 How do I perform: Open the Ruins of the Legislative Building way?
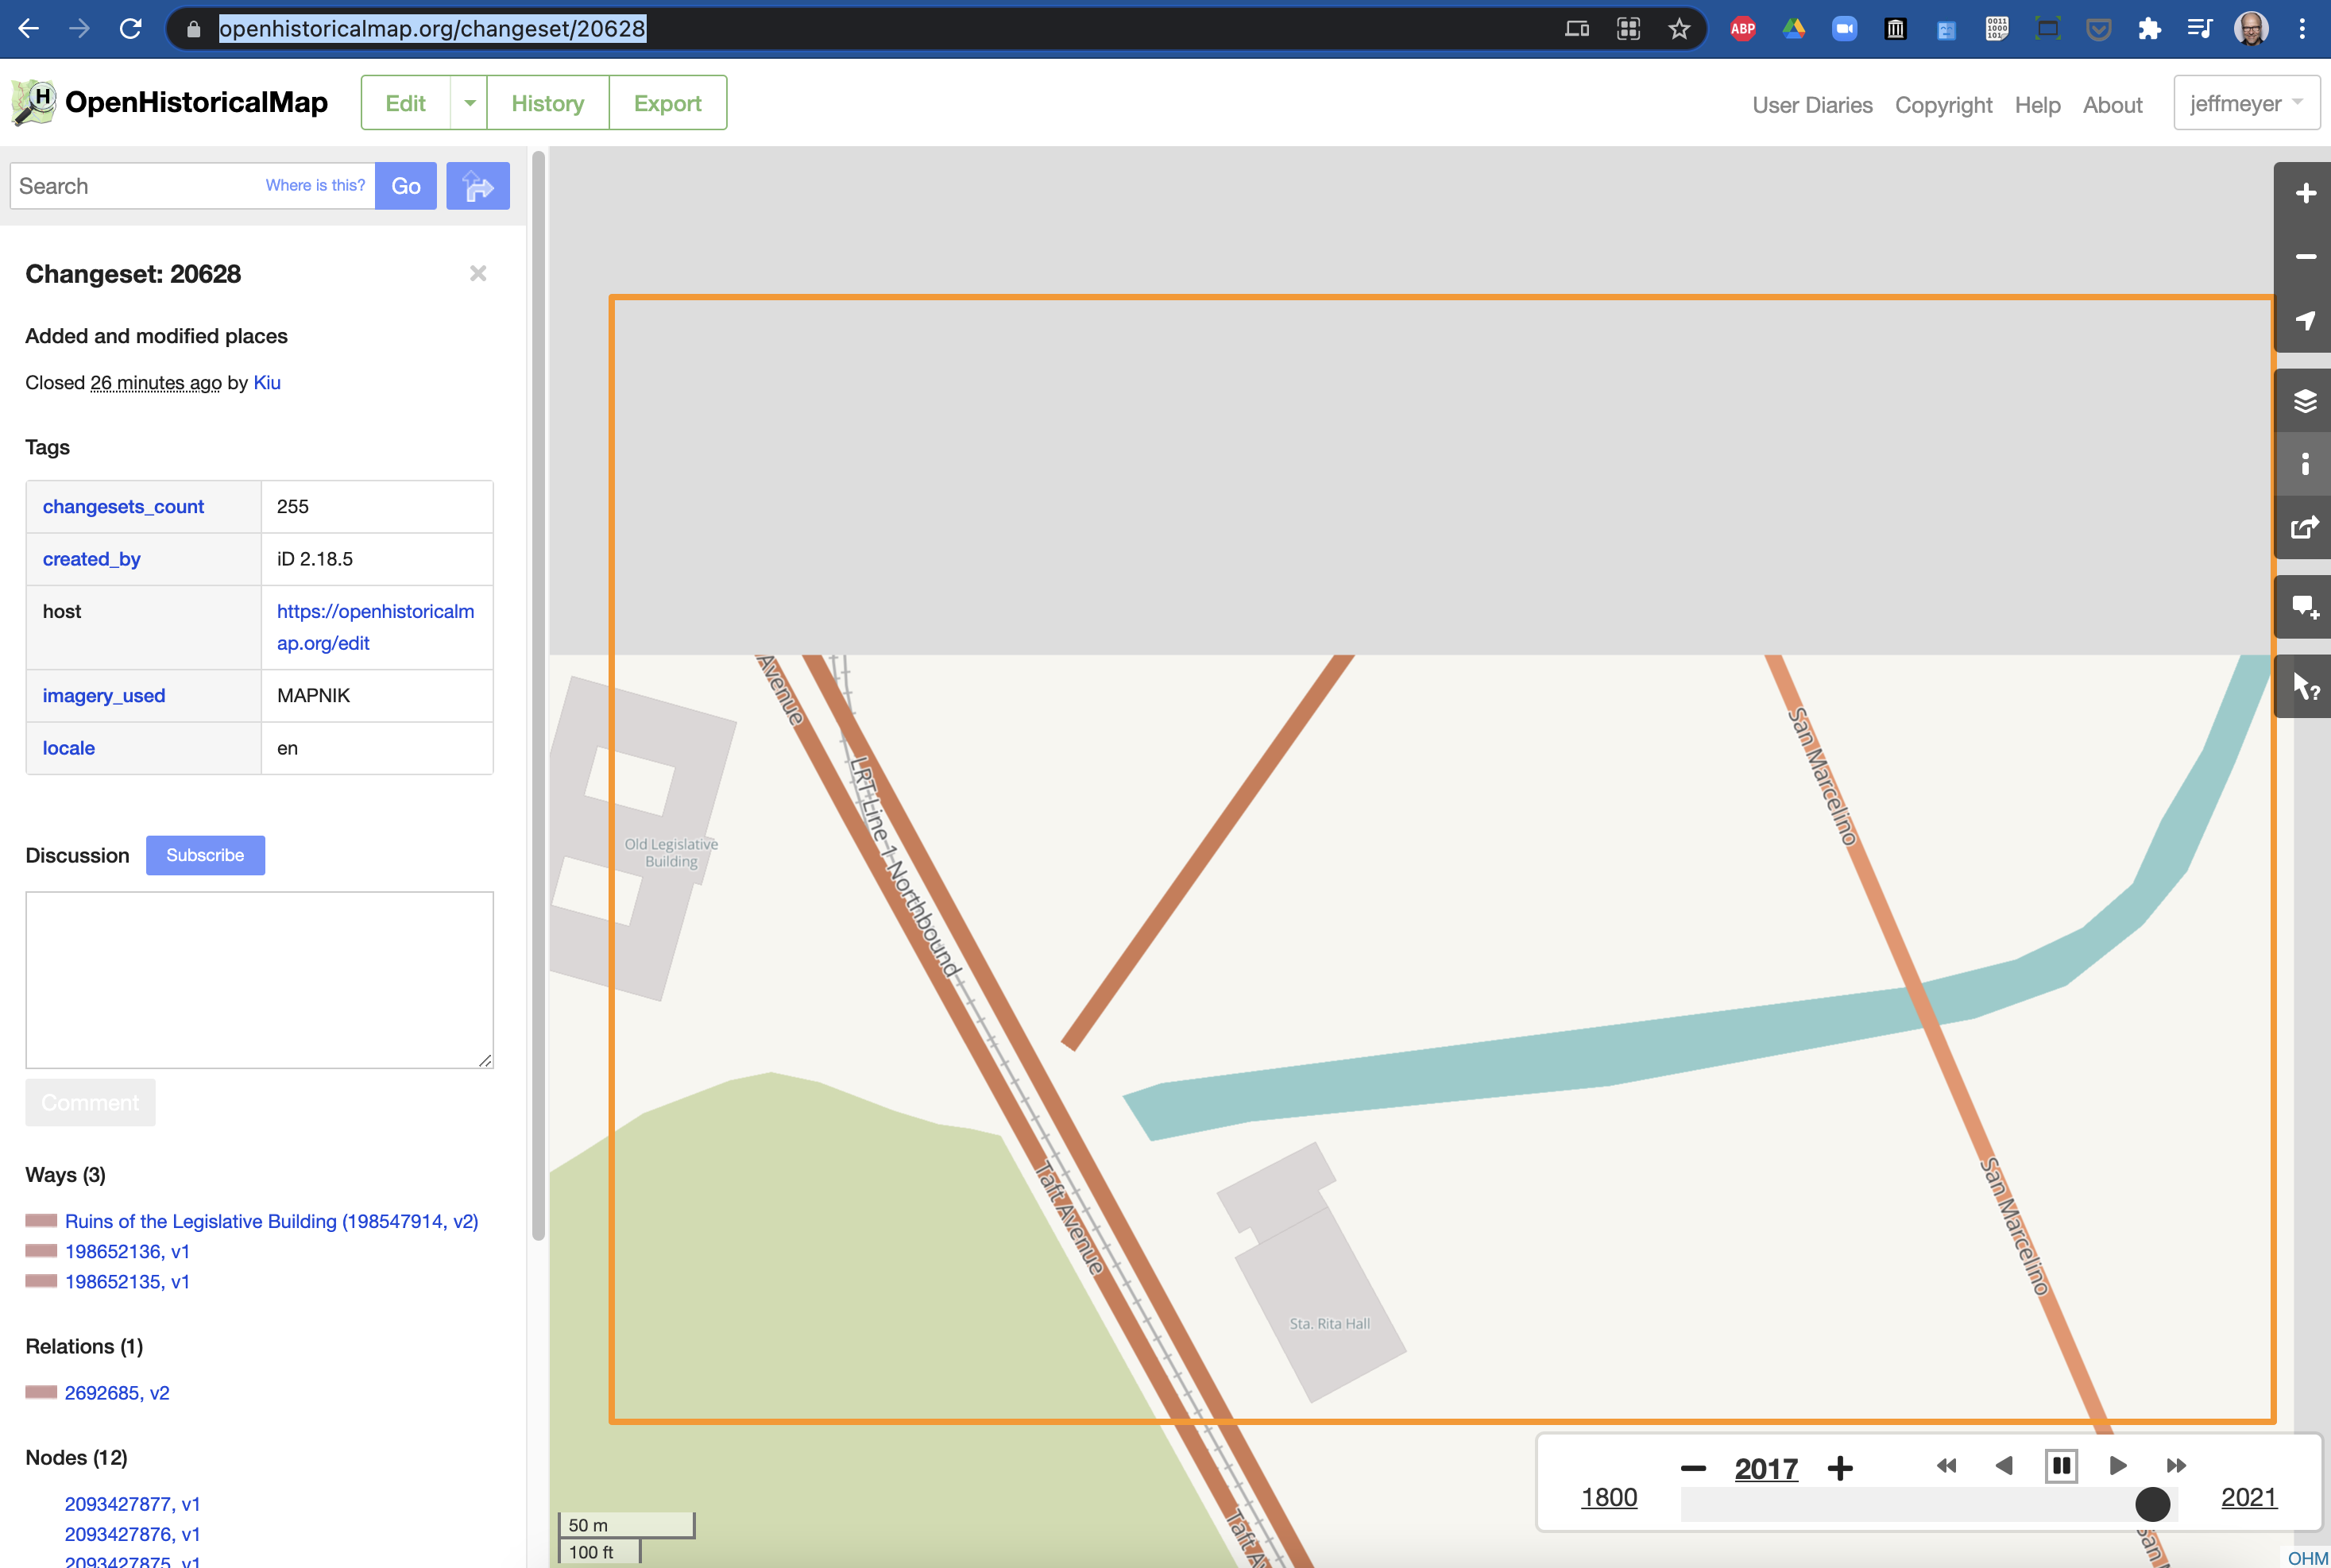point(270,1221)
